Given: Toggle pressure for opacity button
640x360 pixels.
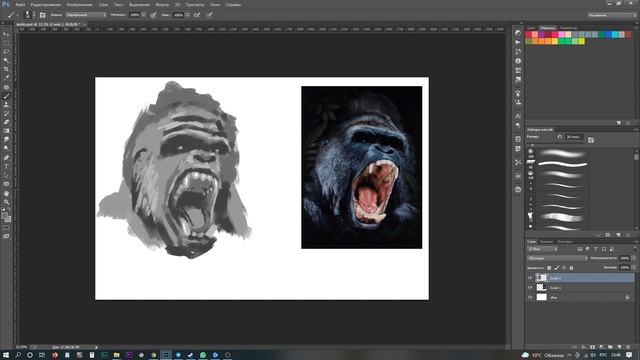Looking at the screenshot, I should [153, 15].
